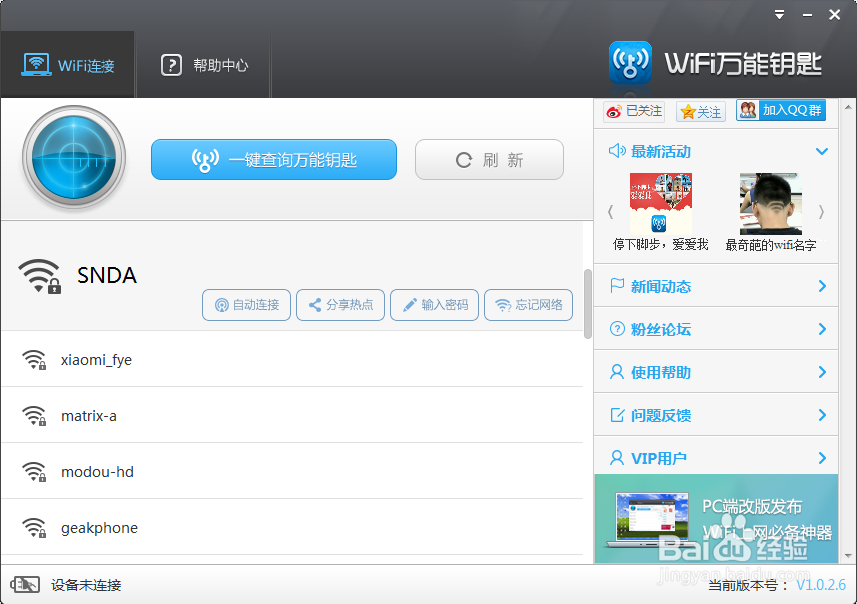This screenshot has height=604, width=857.
Task: Click the circular arrow icon on refresh button
Action: [x=464, y=160]
